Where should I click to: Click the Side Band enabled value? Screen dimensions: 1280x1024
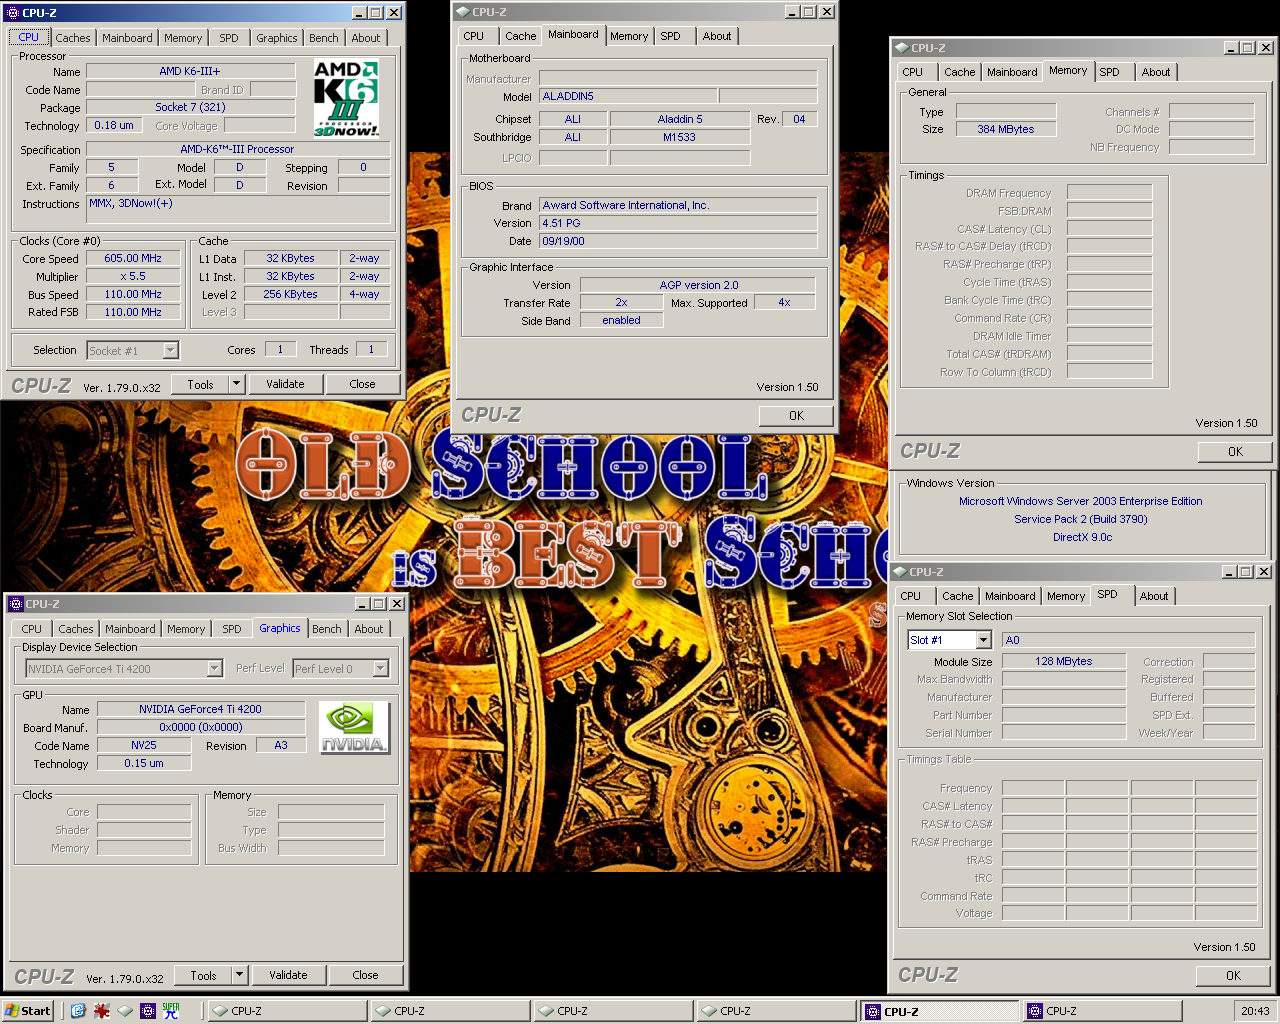(621, 320)
